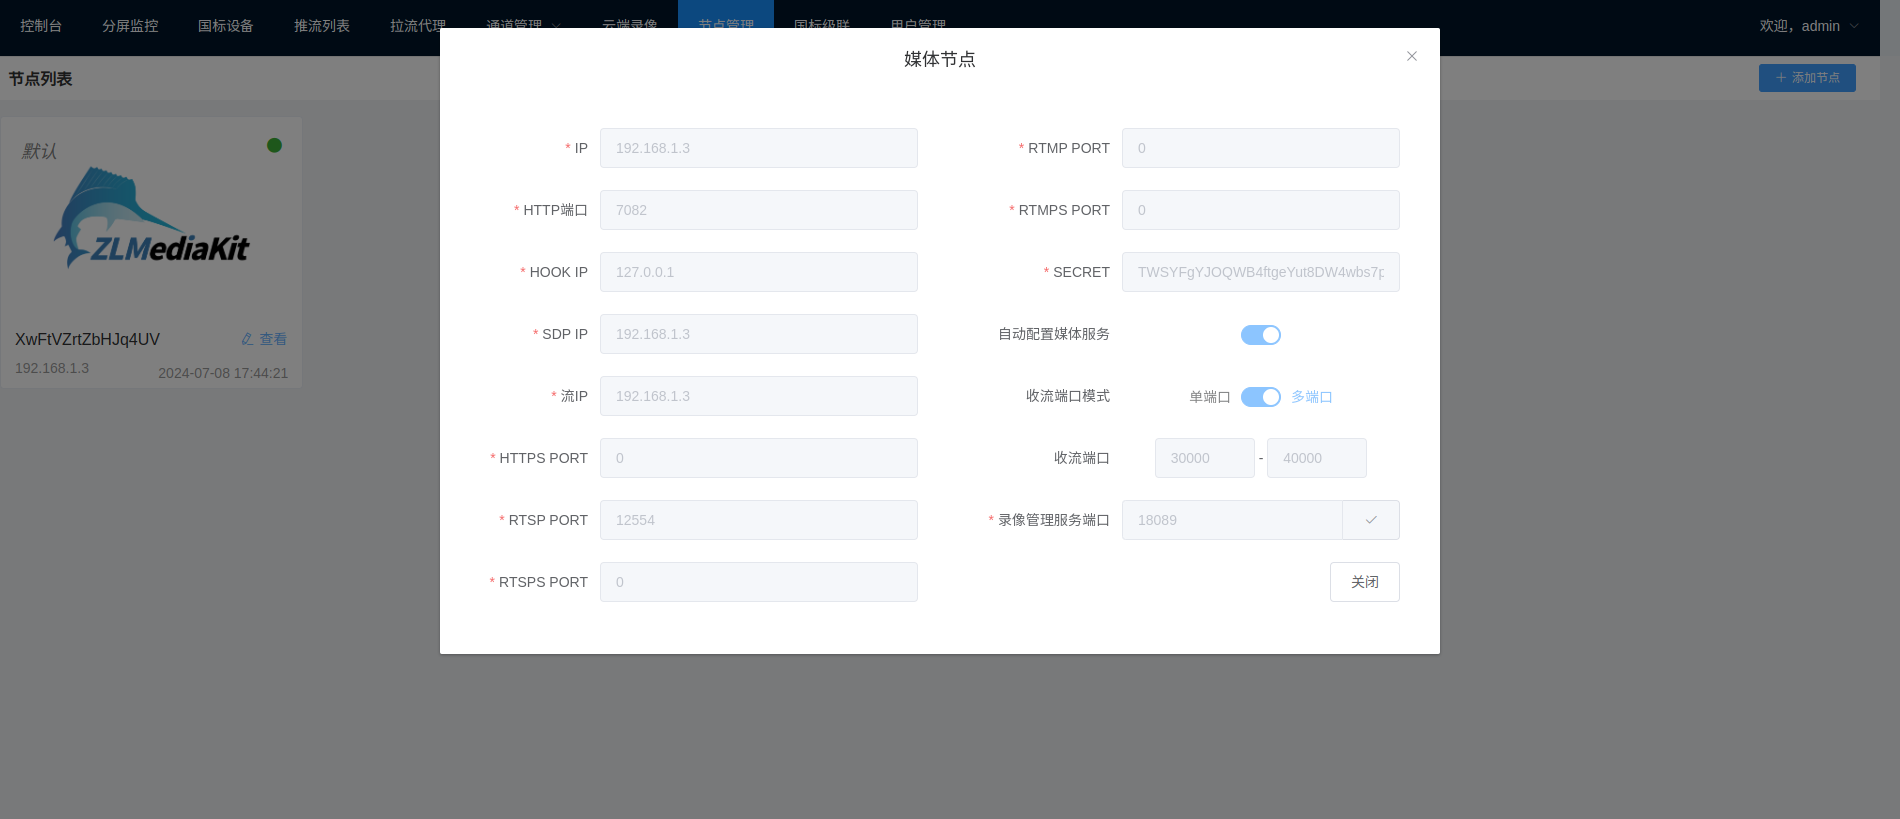Click the checkmark icon beside 录像管理服务端口
Image resolution: width=1900 pixels, height=819 pixels.
(x=1370, y=520)
